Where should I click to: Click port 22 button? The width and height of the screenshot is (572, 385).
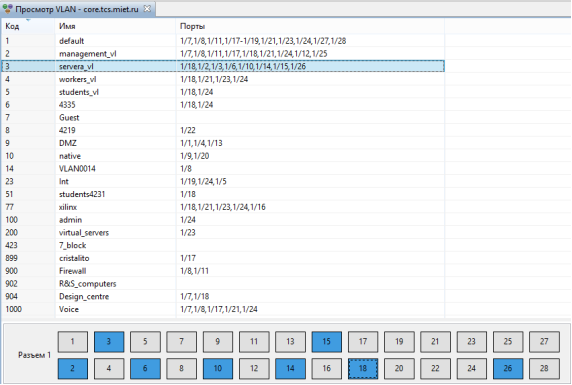pos(435,369)
